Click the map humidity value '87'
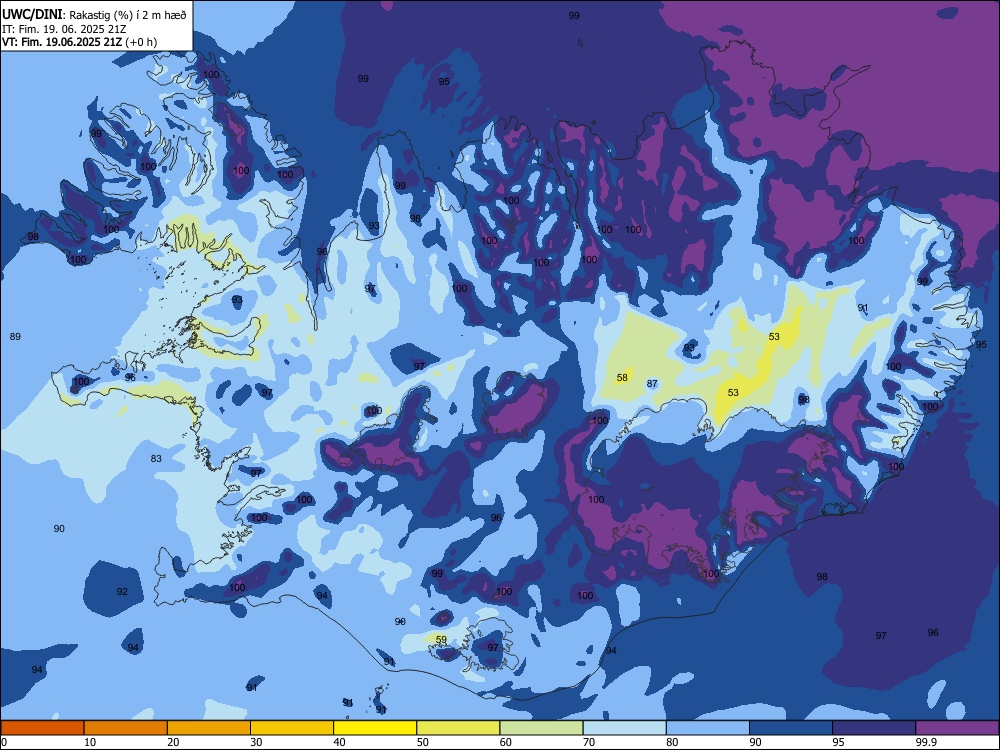 tap(652, 383)
